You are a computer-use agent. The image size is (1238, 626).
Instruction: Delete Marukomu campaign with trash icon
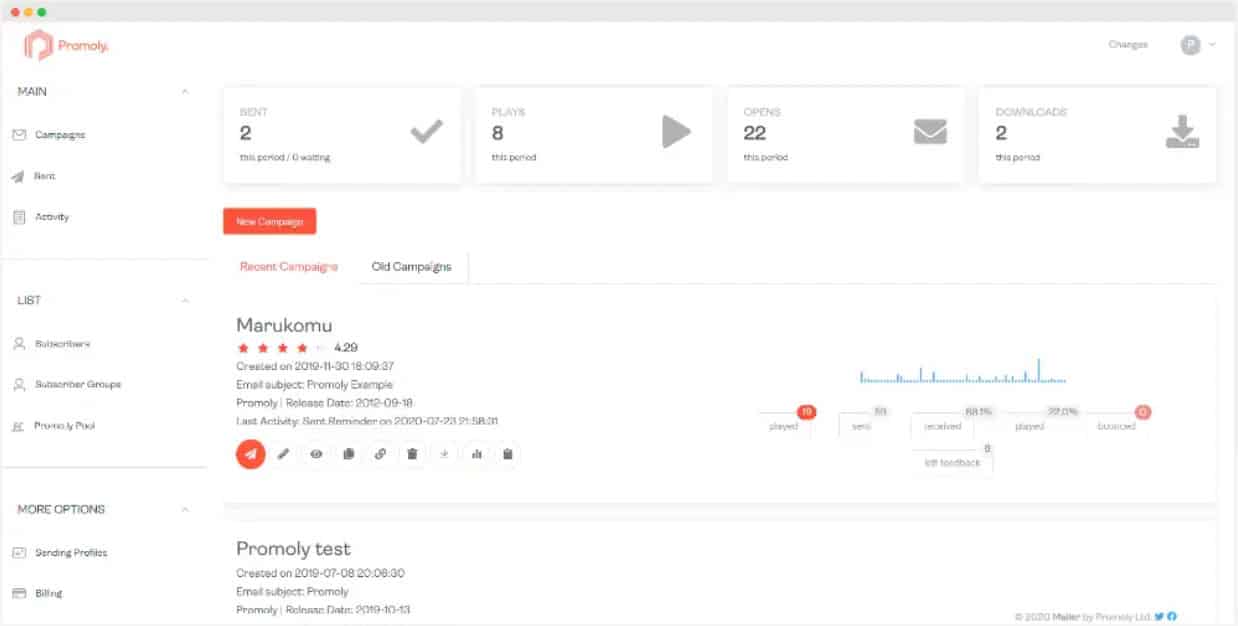click(x=412, y=454)
